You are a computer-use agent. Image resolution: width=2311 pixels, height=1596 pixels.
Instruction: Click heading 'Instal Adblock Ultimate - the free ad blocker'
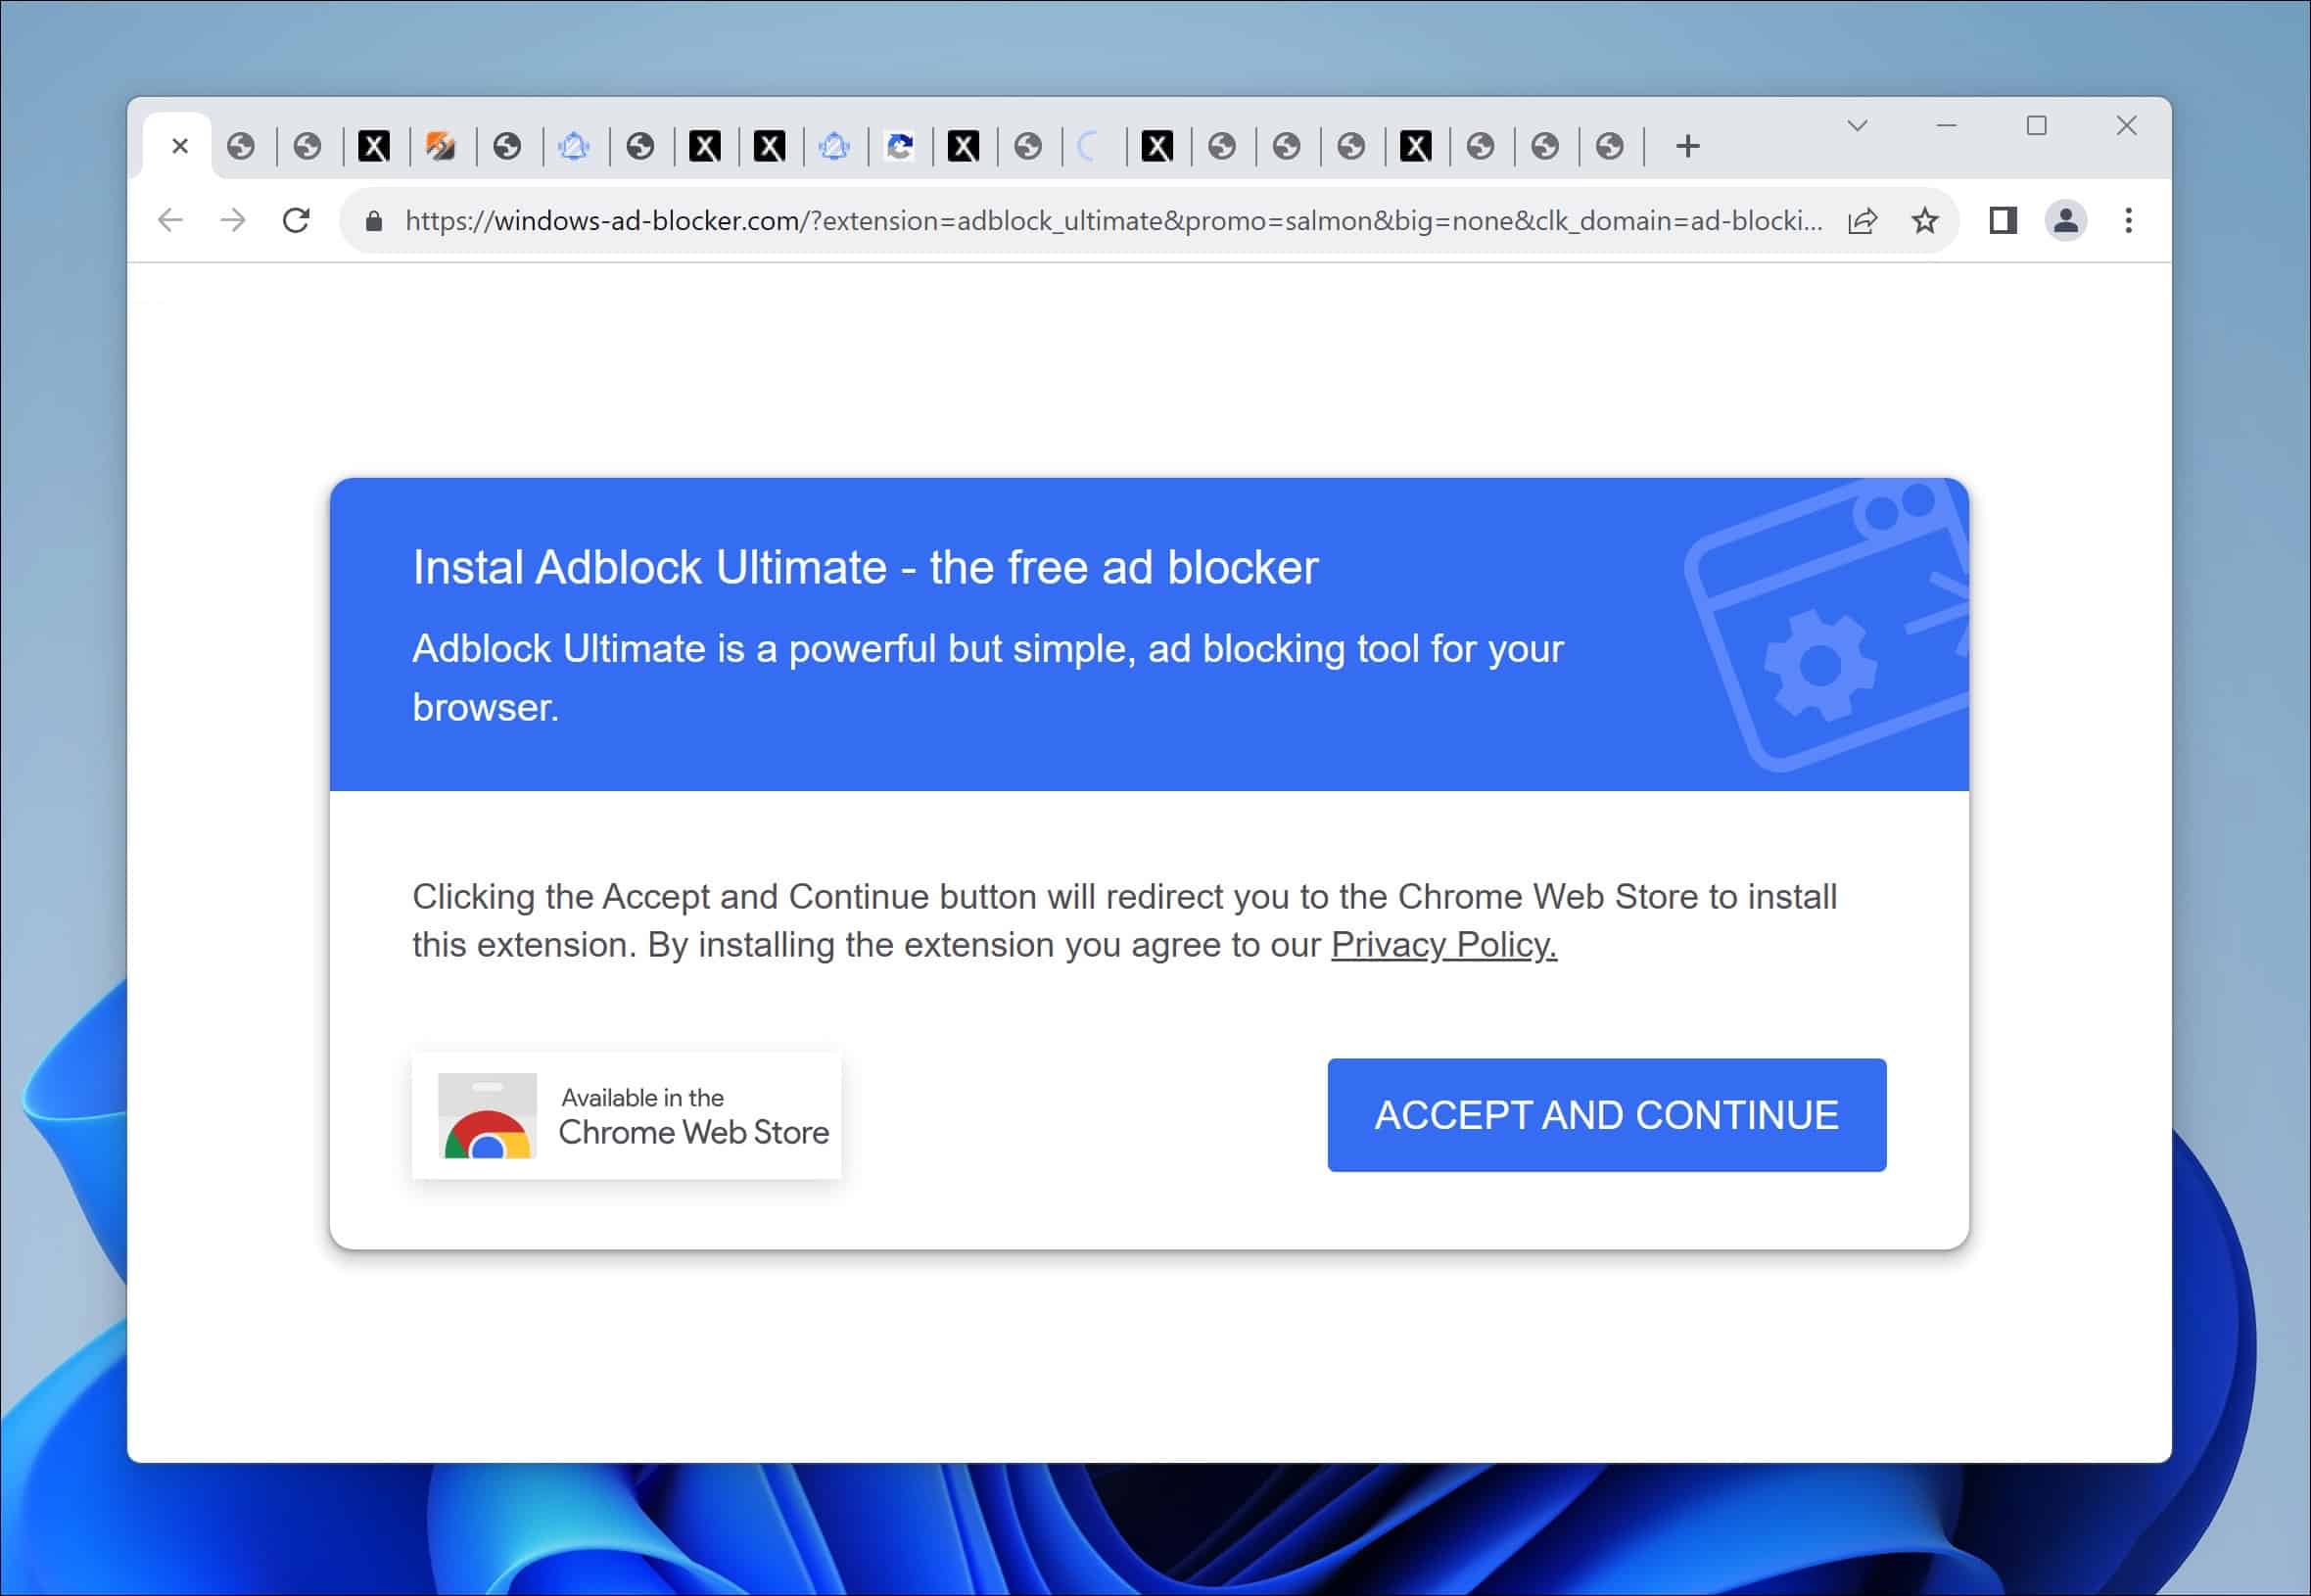tap(865, 567)
